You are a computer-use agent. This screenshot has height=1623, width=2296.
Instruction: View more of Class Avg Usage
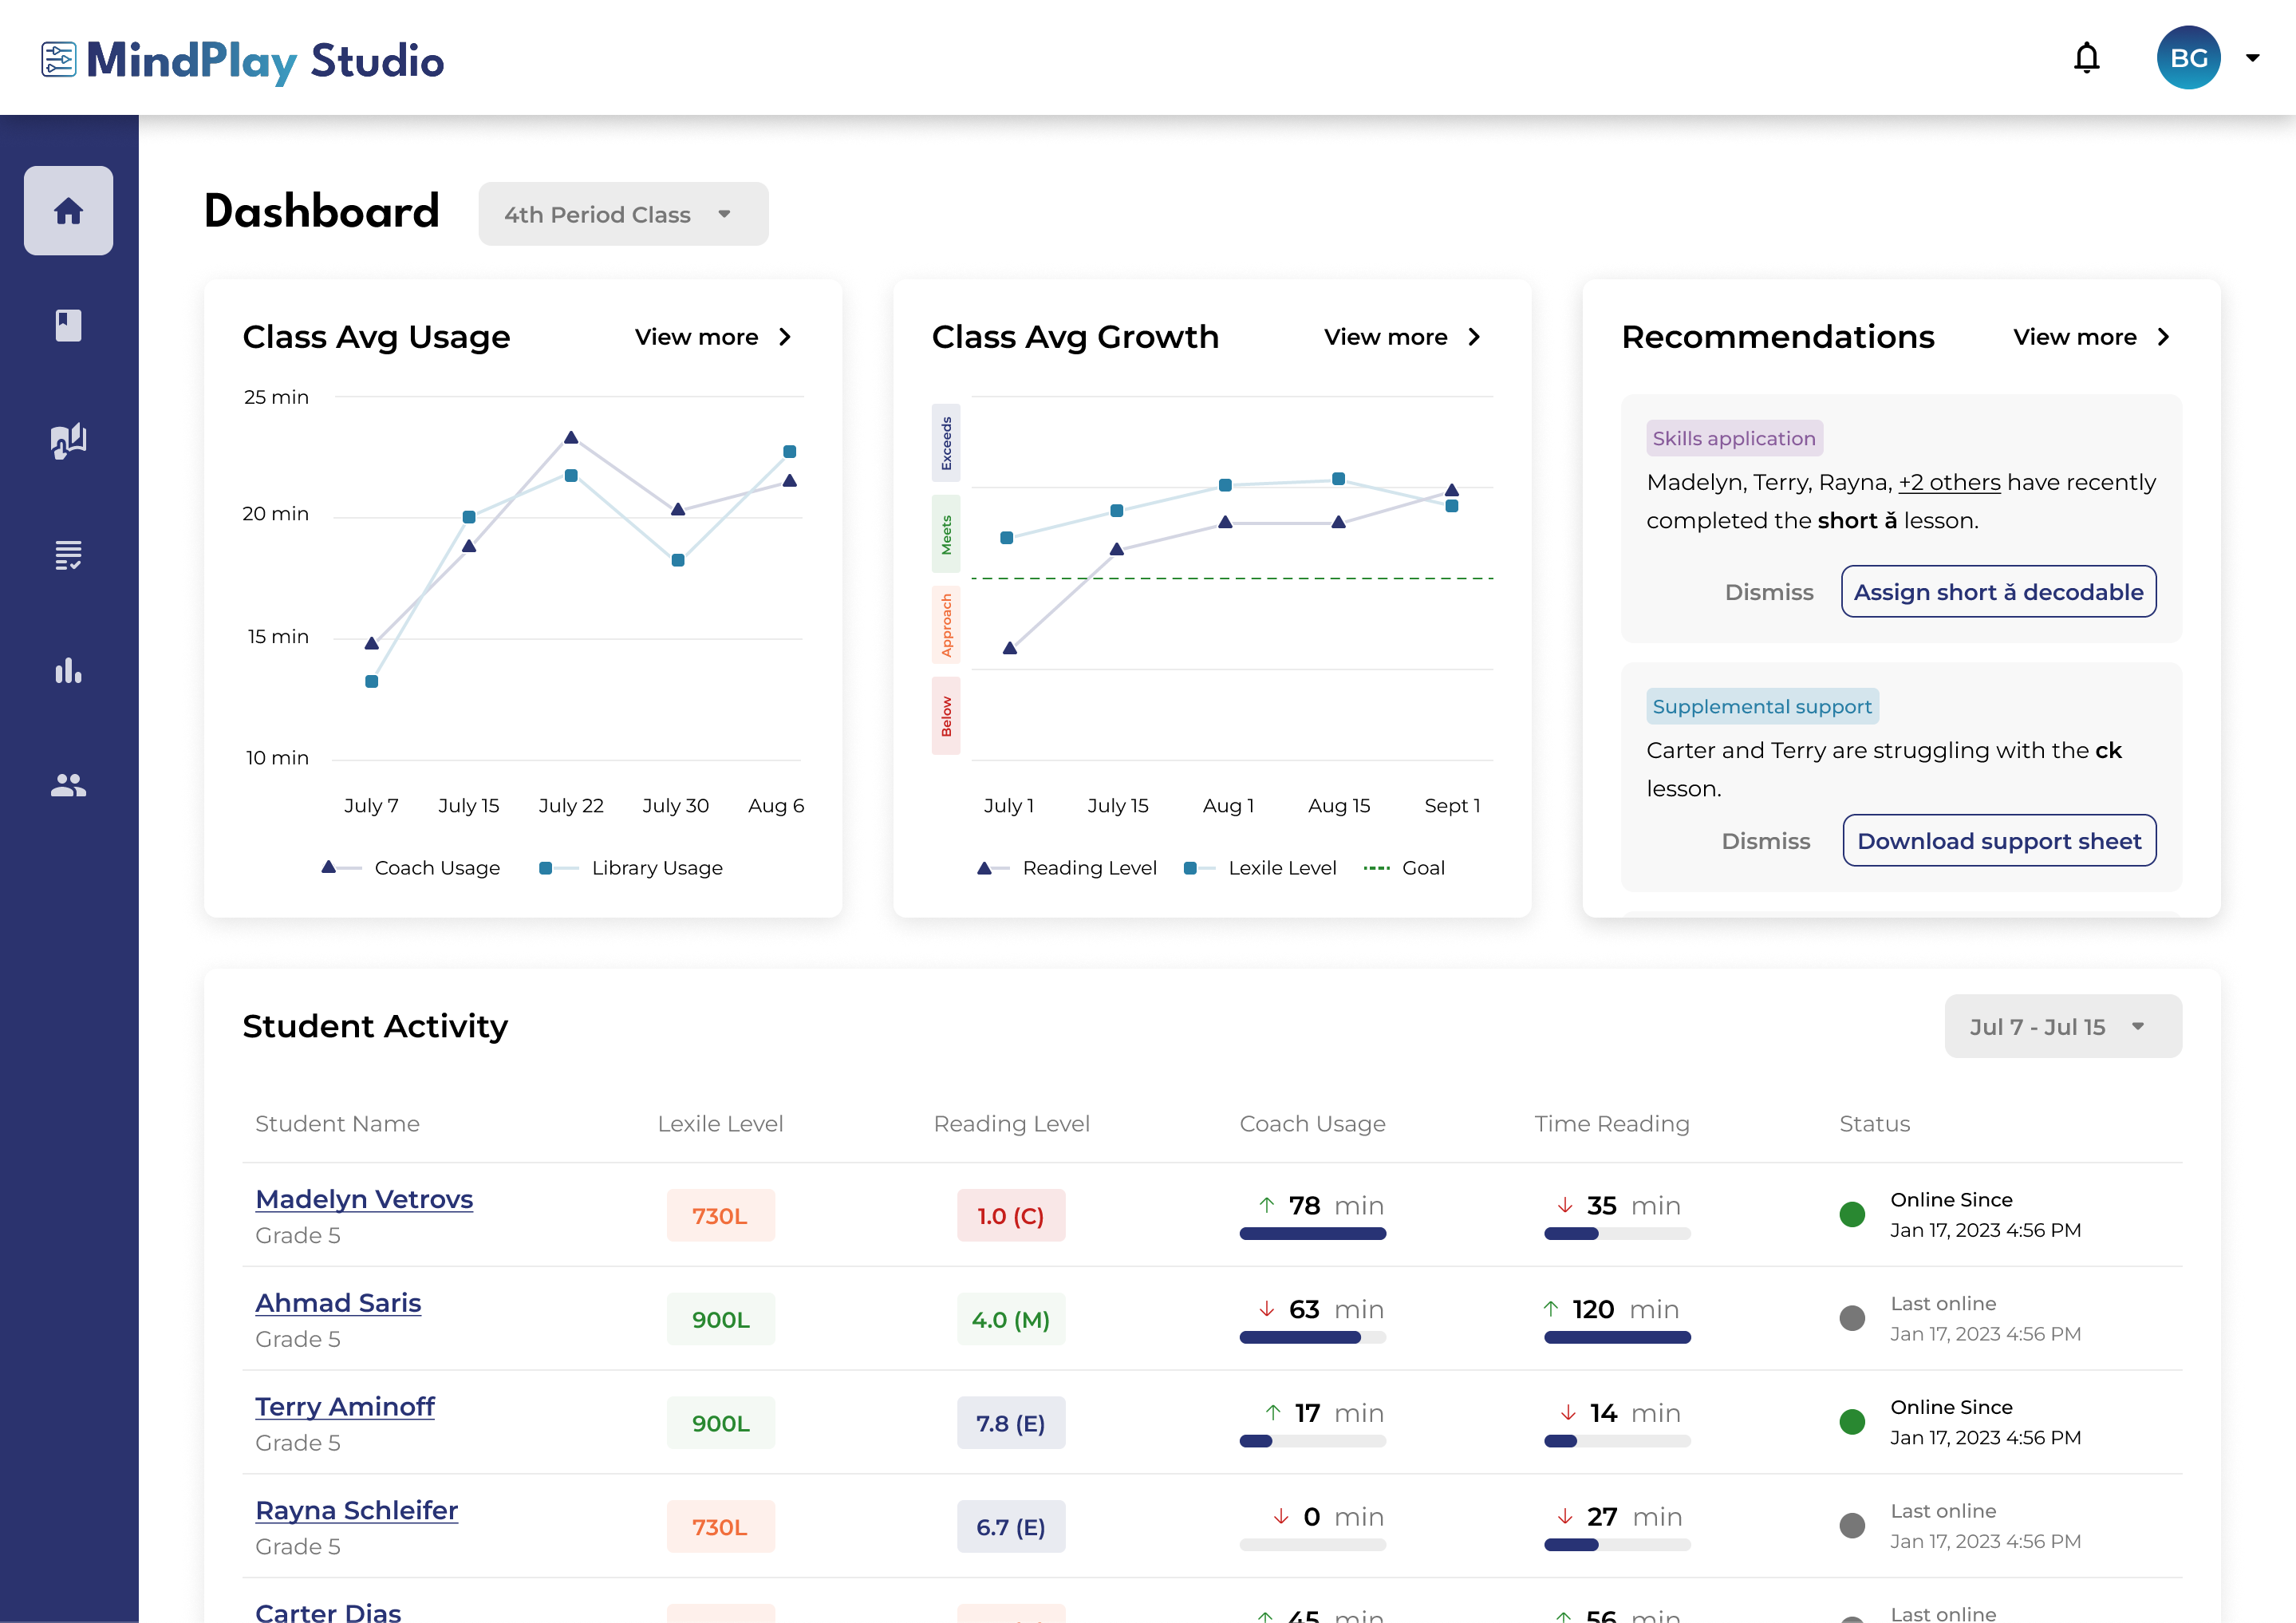713,337
